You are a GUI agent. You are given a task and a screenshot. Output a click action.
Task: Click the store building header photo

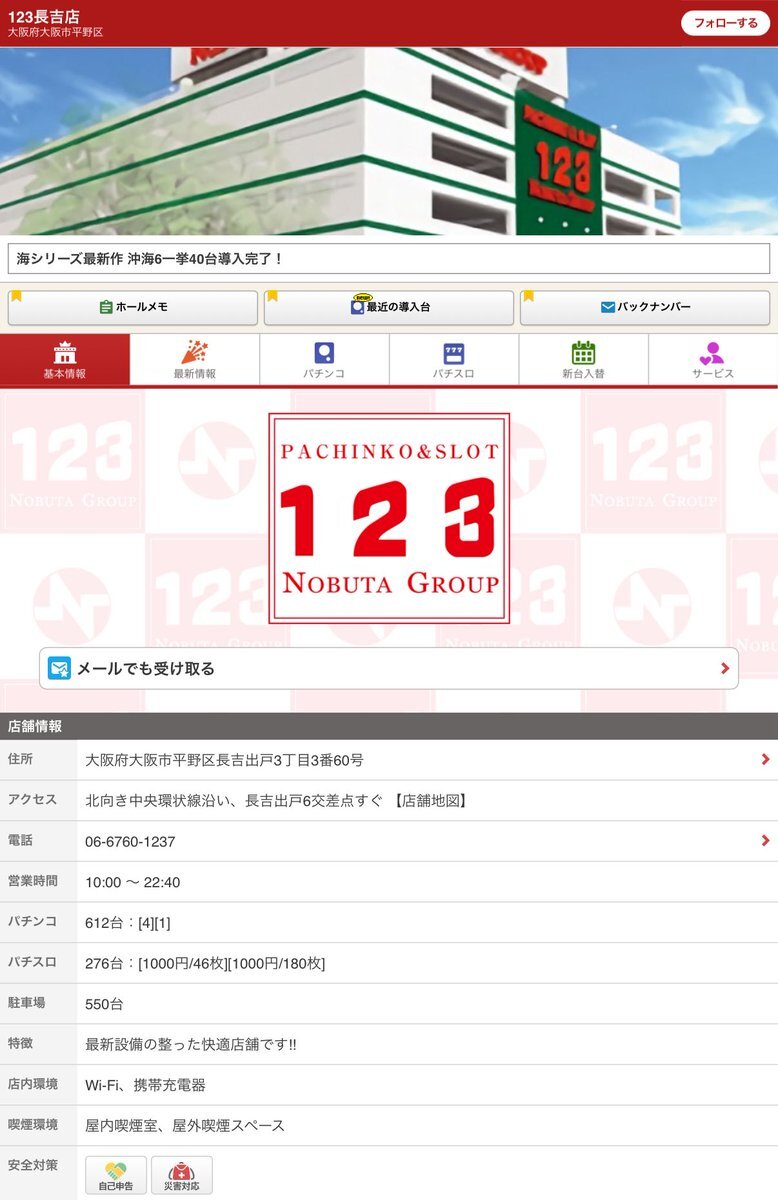[389, 141]
